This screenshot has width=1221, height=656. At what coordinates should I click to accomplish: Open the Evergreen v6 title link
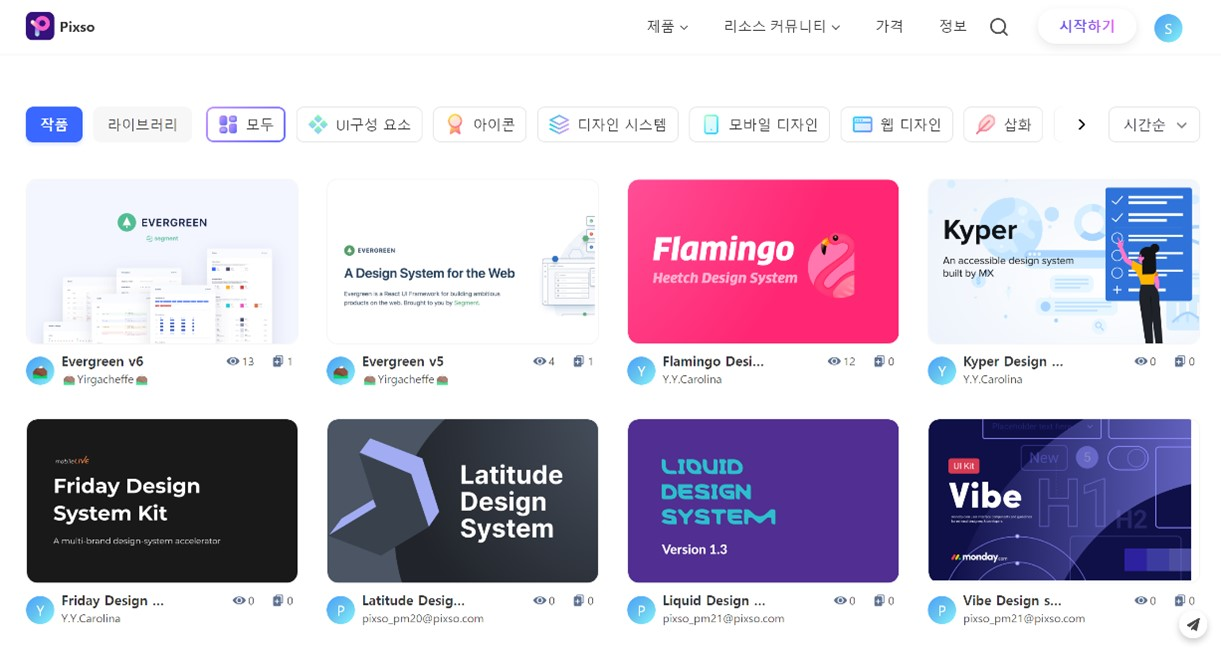coord(102,361)
